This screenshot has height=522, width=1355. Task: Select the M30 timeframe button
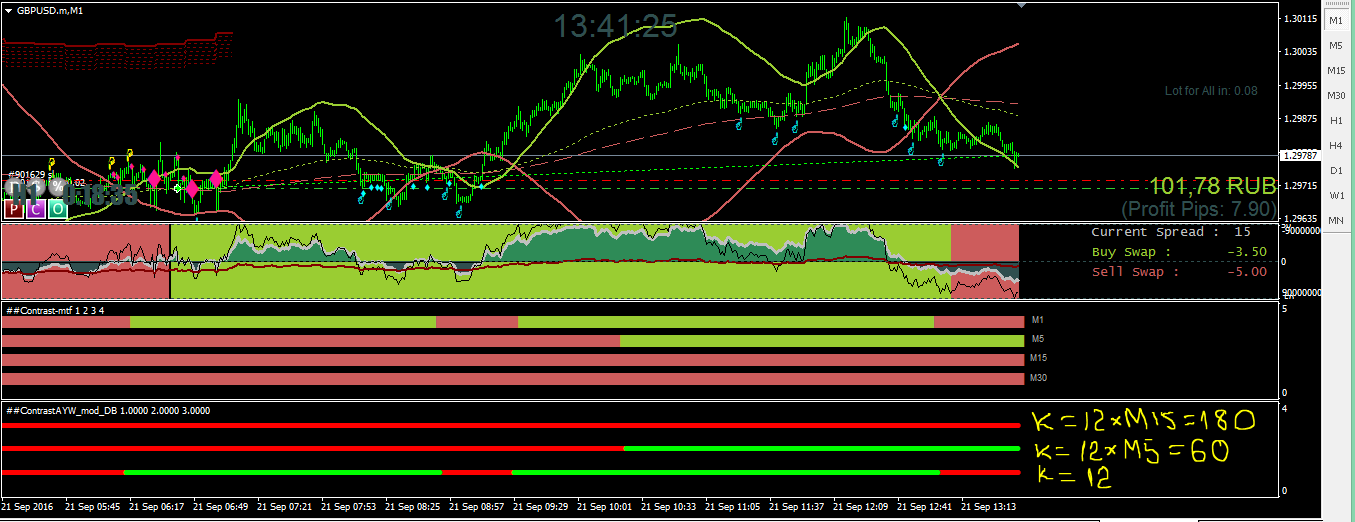[x=1336, y=95]
